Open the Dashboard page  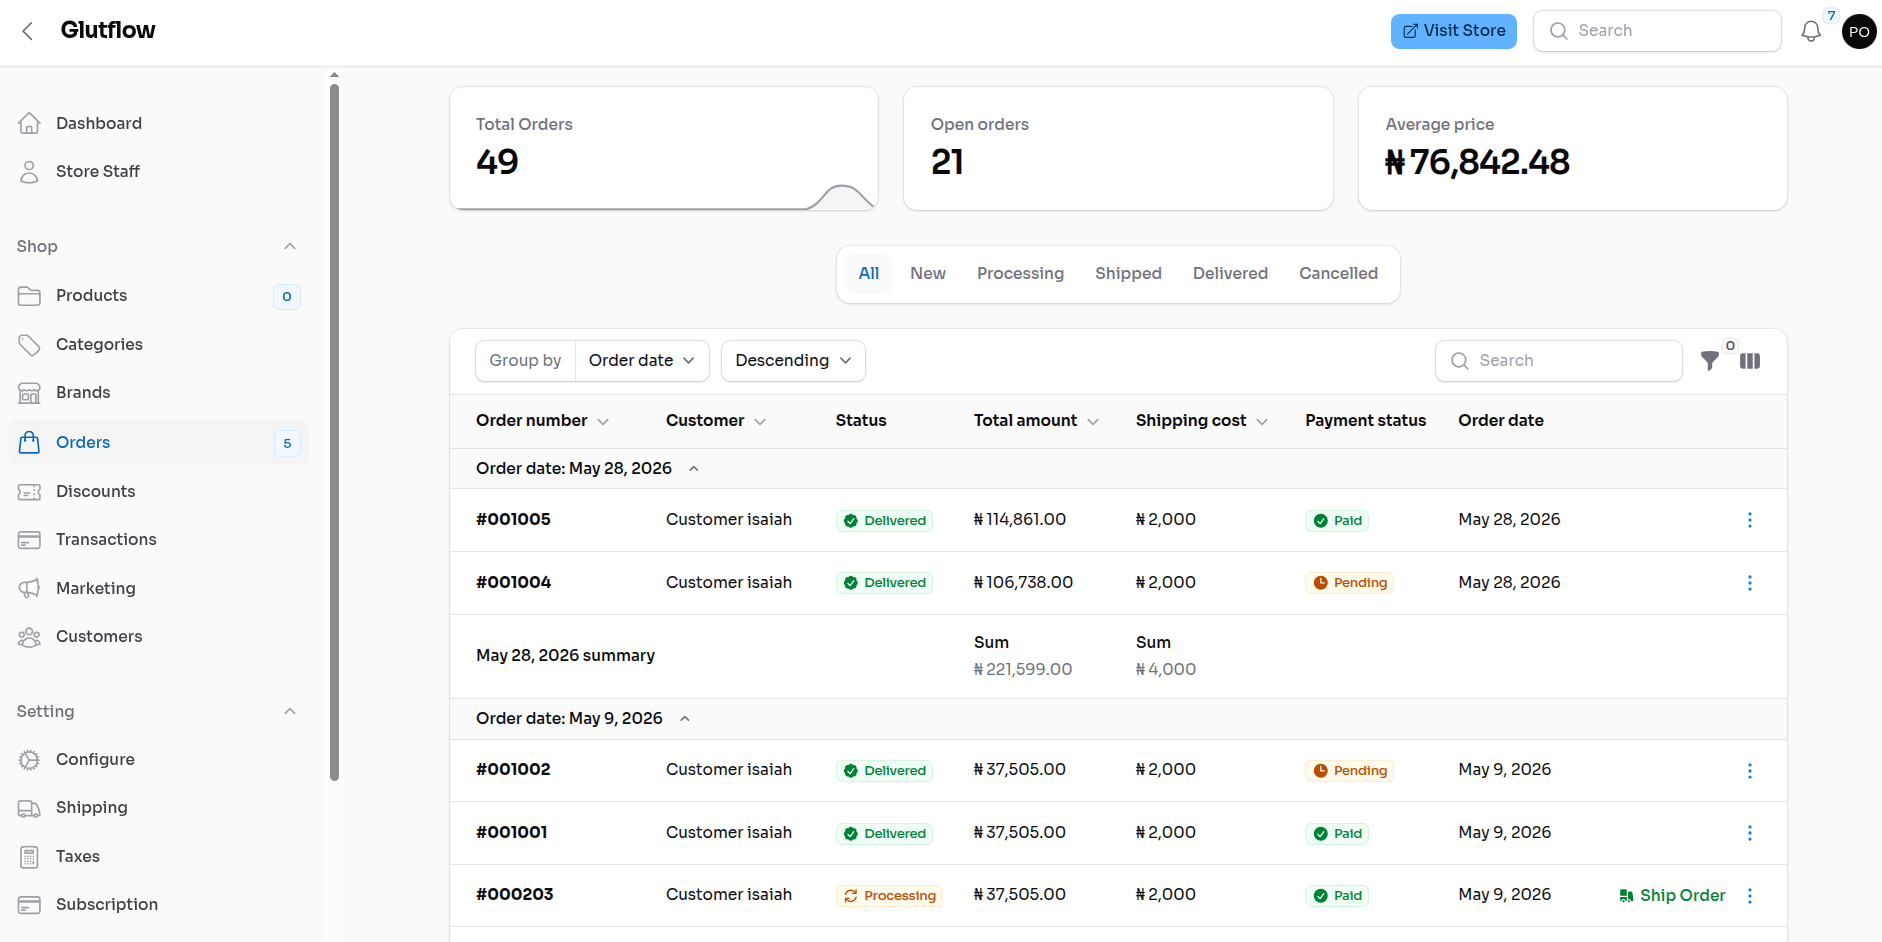click(x=99, y=123)
